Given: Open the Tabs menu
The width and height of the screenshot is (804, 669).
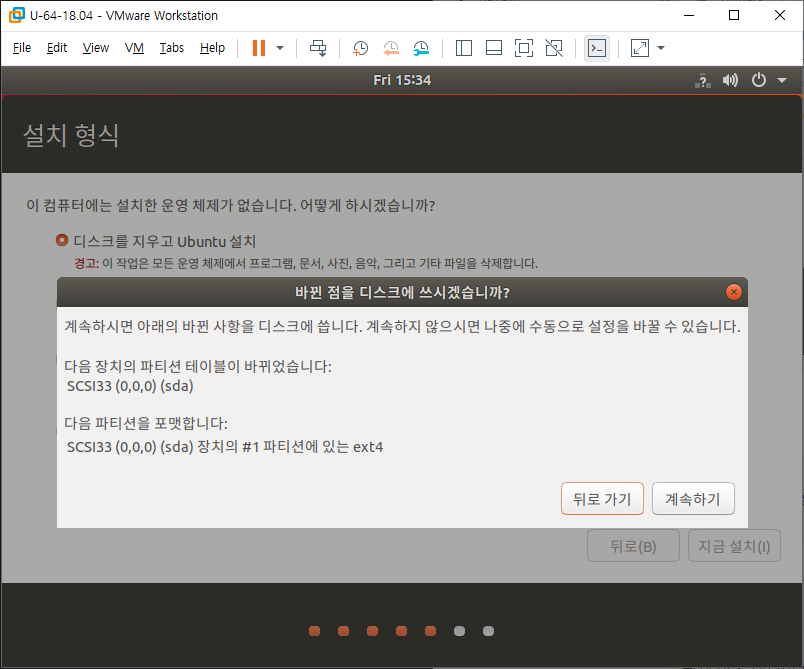Looking at the screenshot, I should tap(171, 48).
